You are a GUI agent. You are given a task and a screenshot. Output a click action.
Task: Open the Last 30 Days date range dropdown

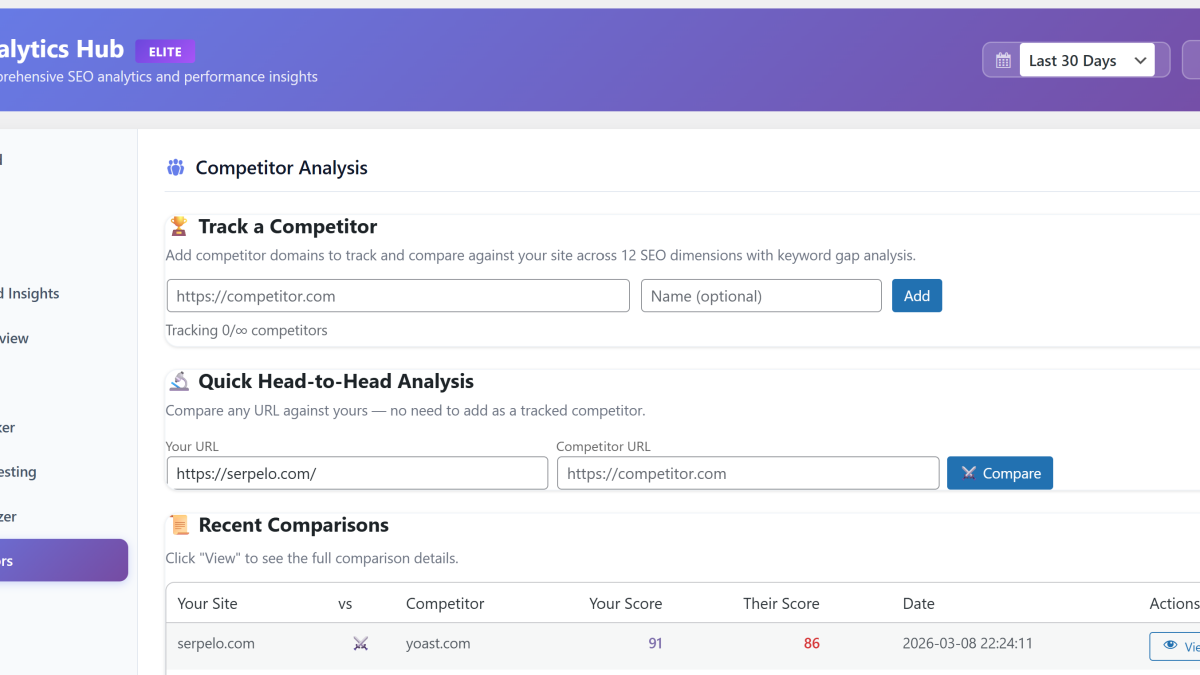click(1085, 60)
